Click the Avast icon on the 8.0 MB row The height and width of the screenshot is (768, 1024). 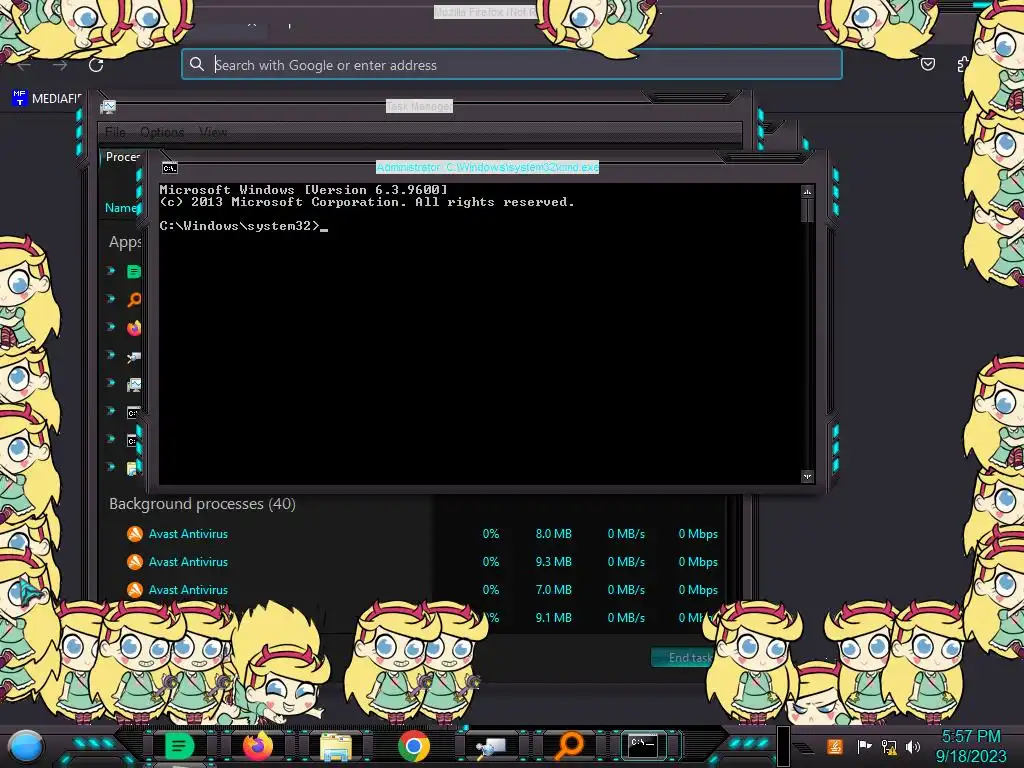135,534
